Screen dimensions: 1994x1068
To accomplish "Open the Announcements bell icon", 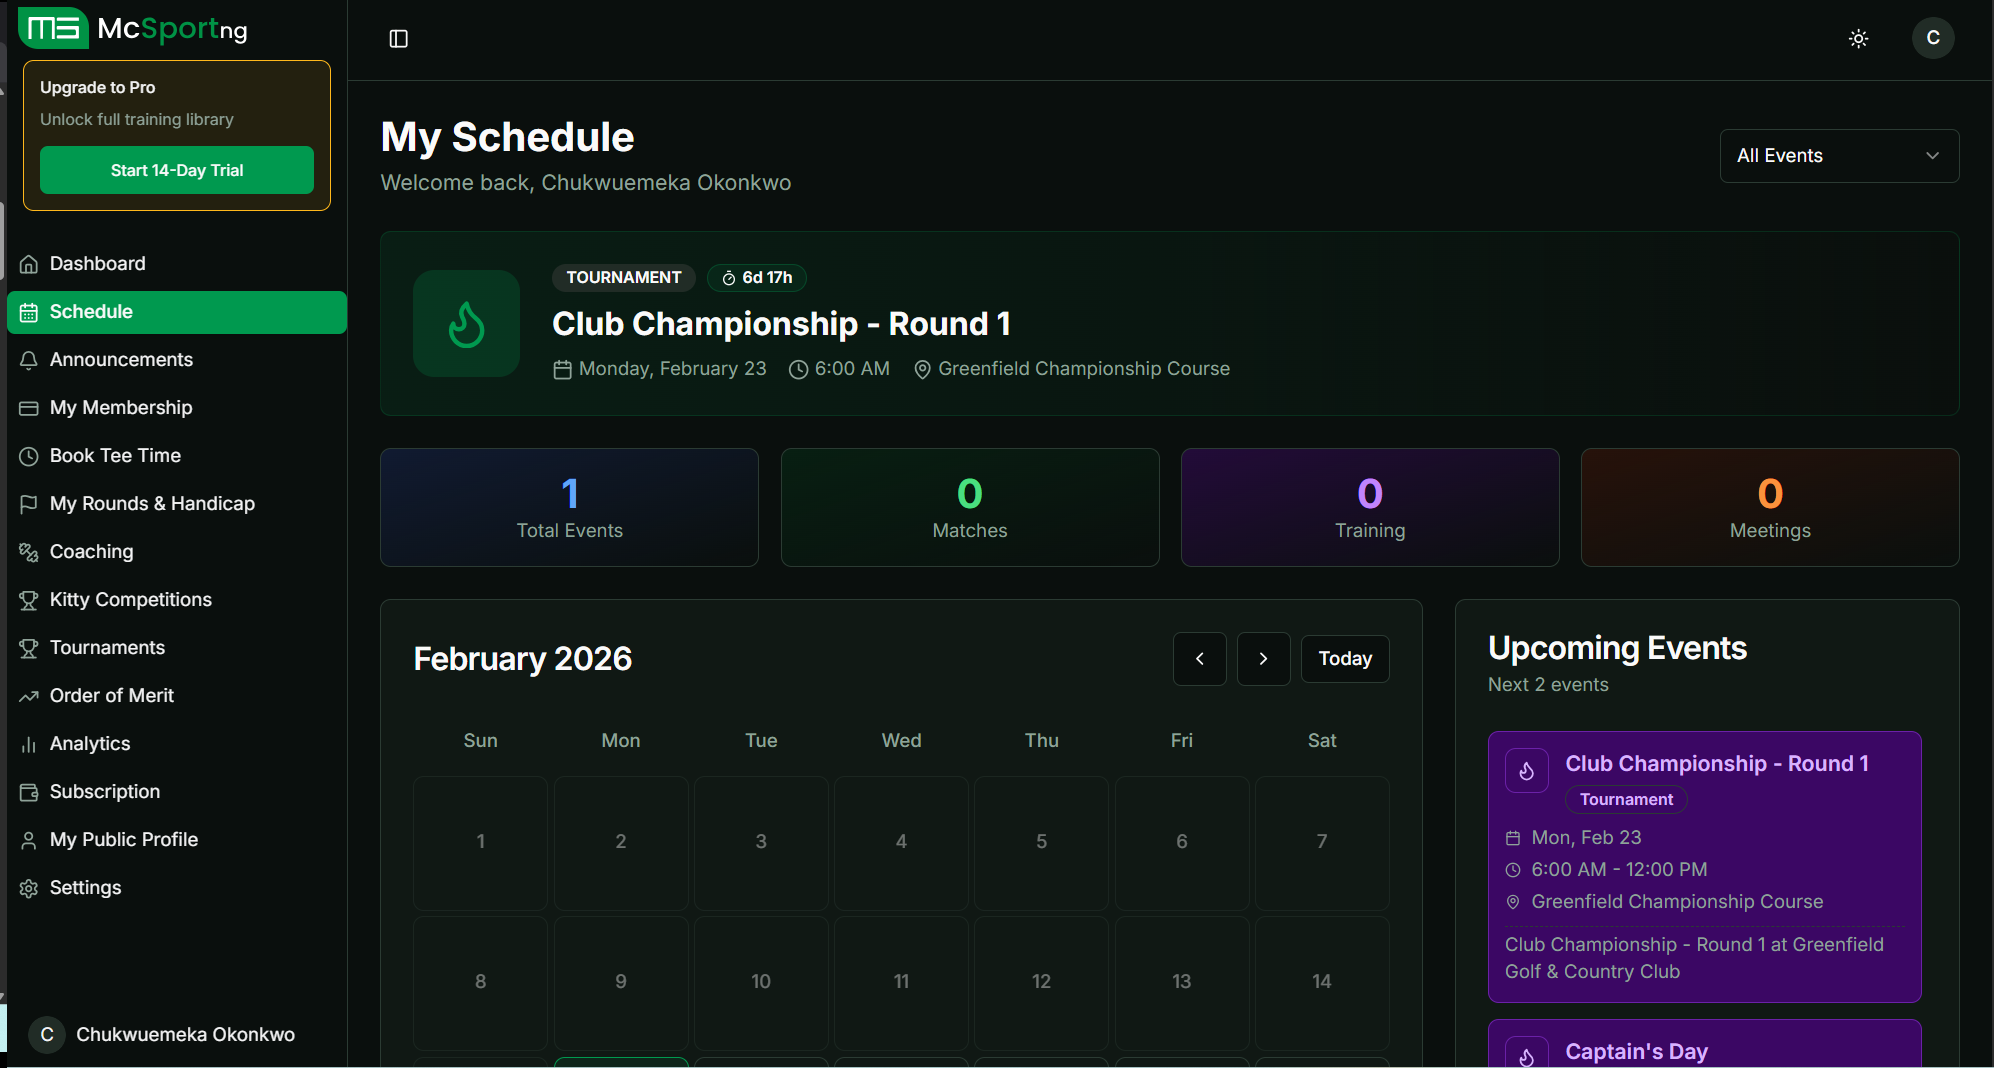I will point(30,360).
